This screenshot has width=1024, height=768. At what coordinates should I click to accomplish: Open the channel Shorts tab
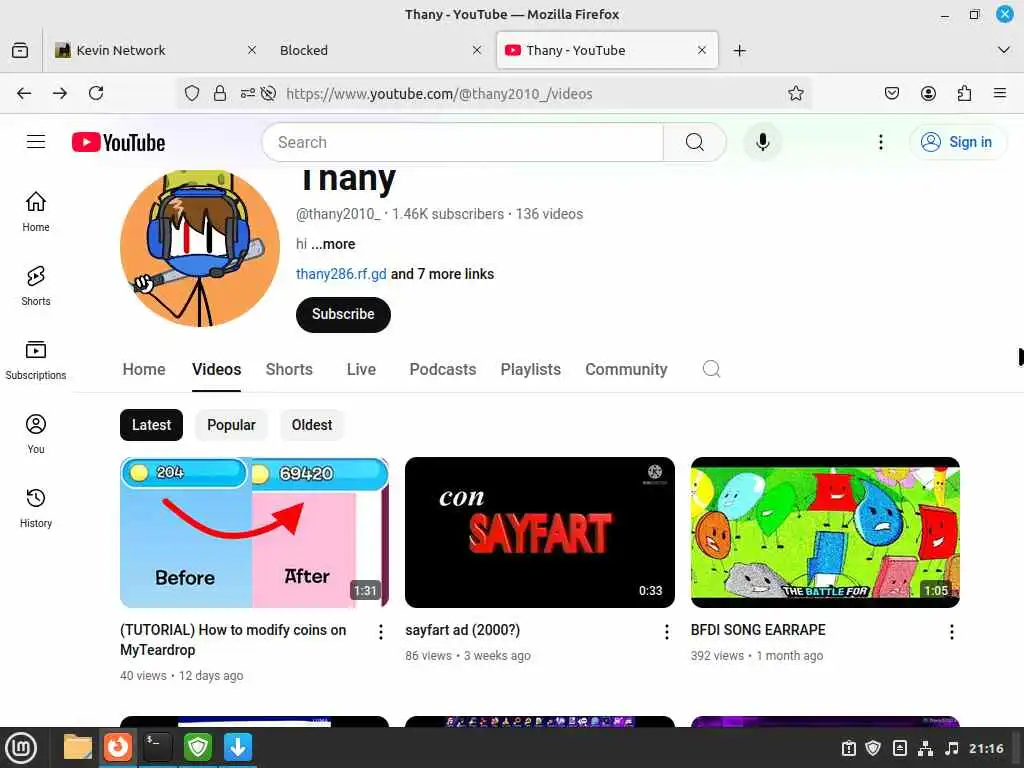point(289,370)
